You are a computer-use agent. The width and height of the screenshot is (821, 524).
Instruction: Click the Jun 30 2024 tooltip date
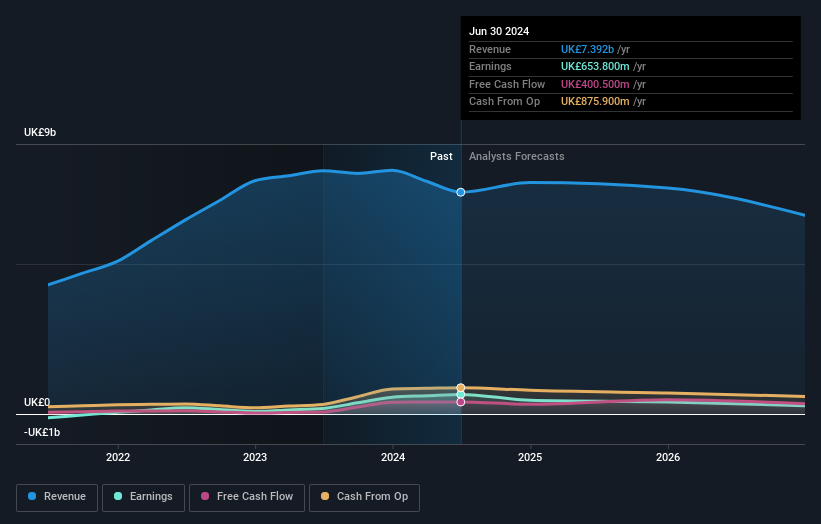point(499,31)
